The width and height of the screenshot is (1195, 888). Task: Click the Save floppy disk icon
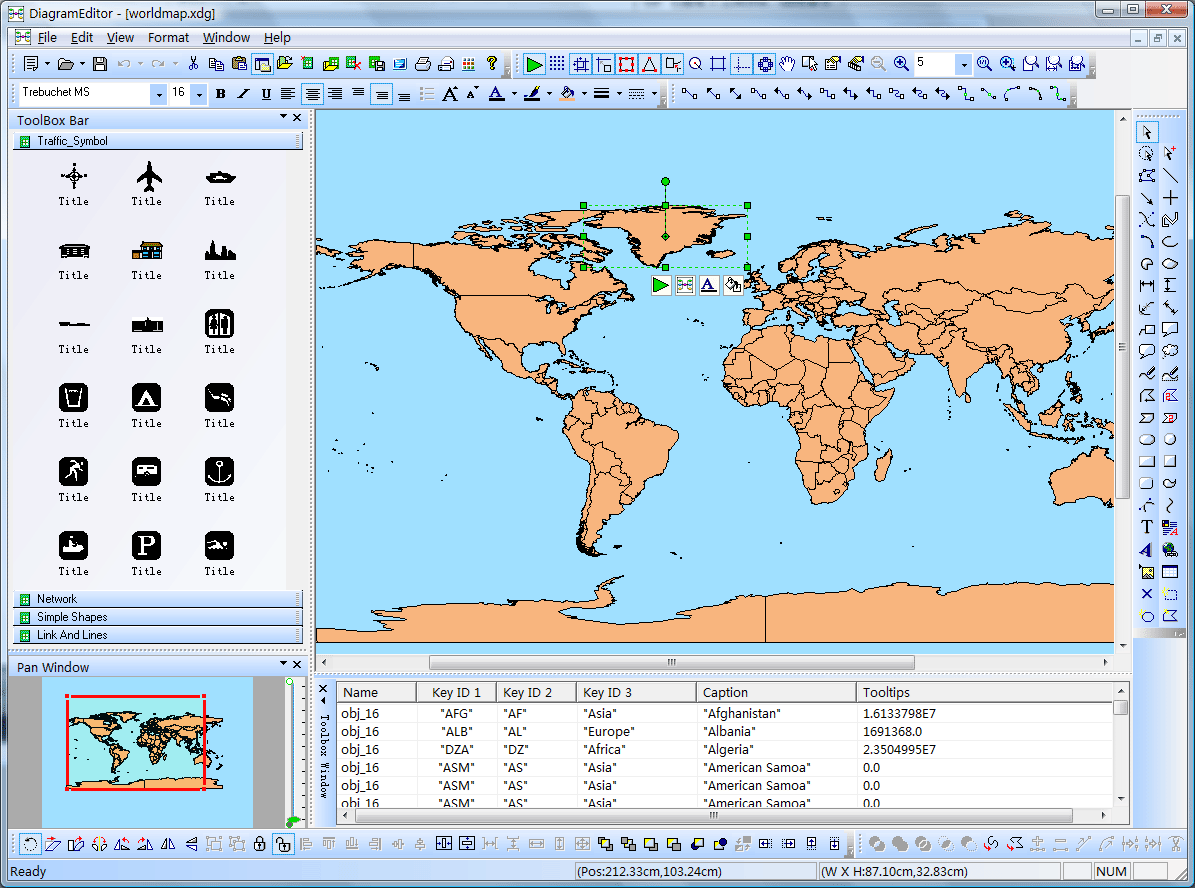tap(99, 64)
